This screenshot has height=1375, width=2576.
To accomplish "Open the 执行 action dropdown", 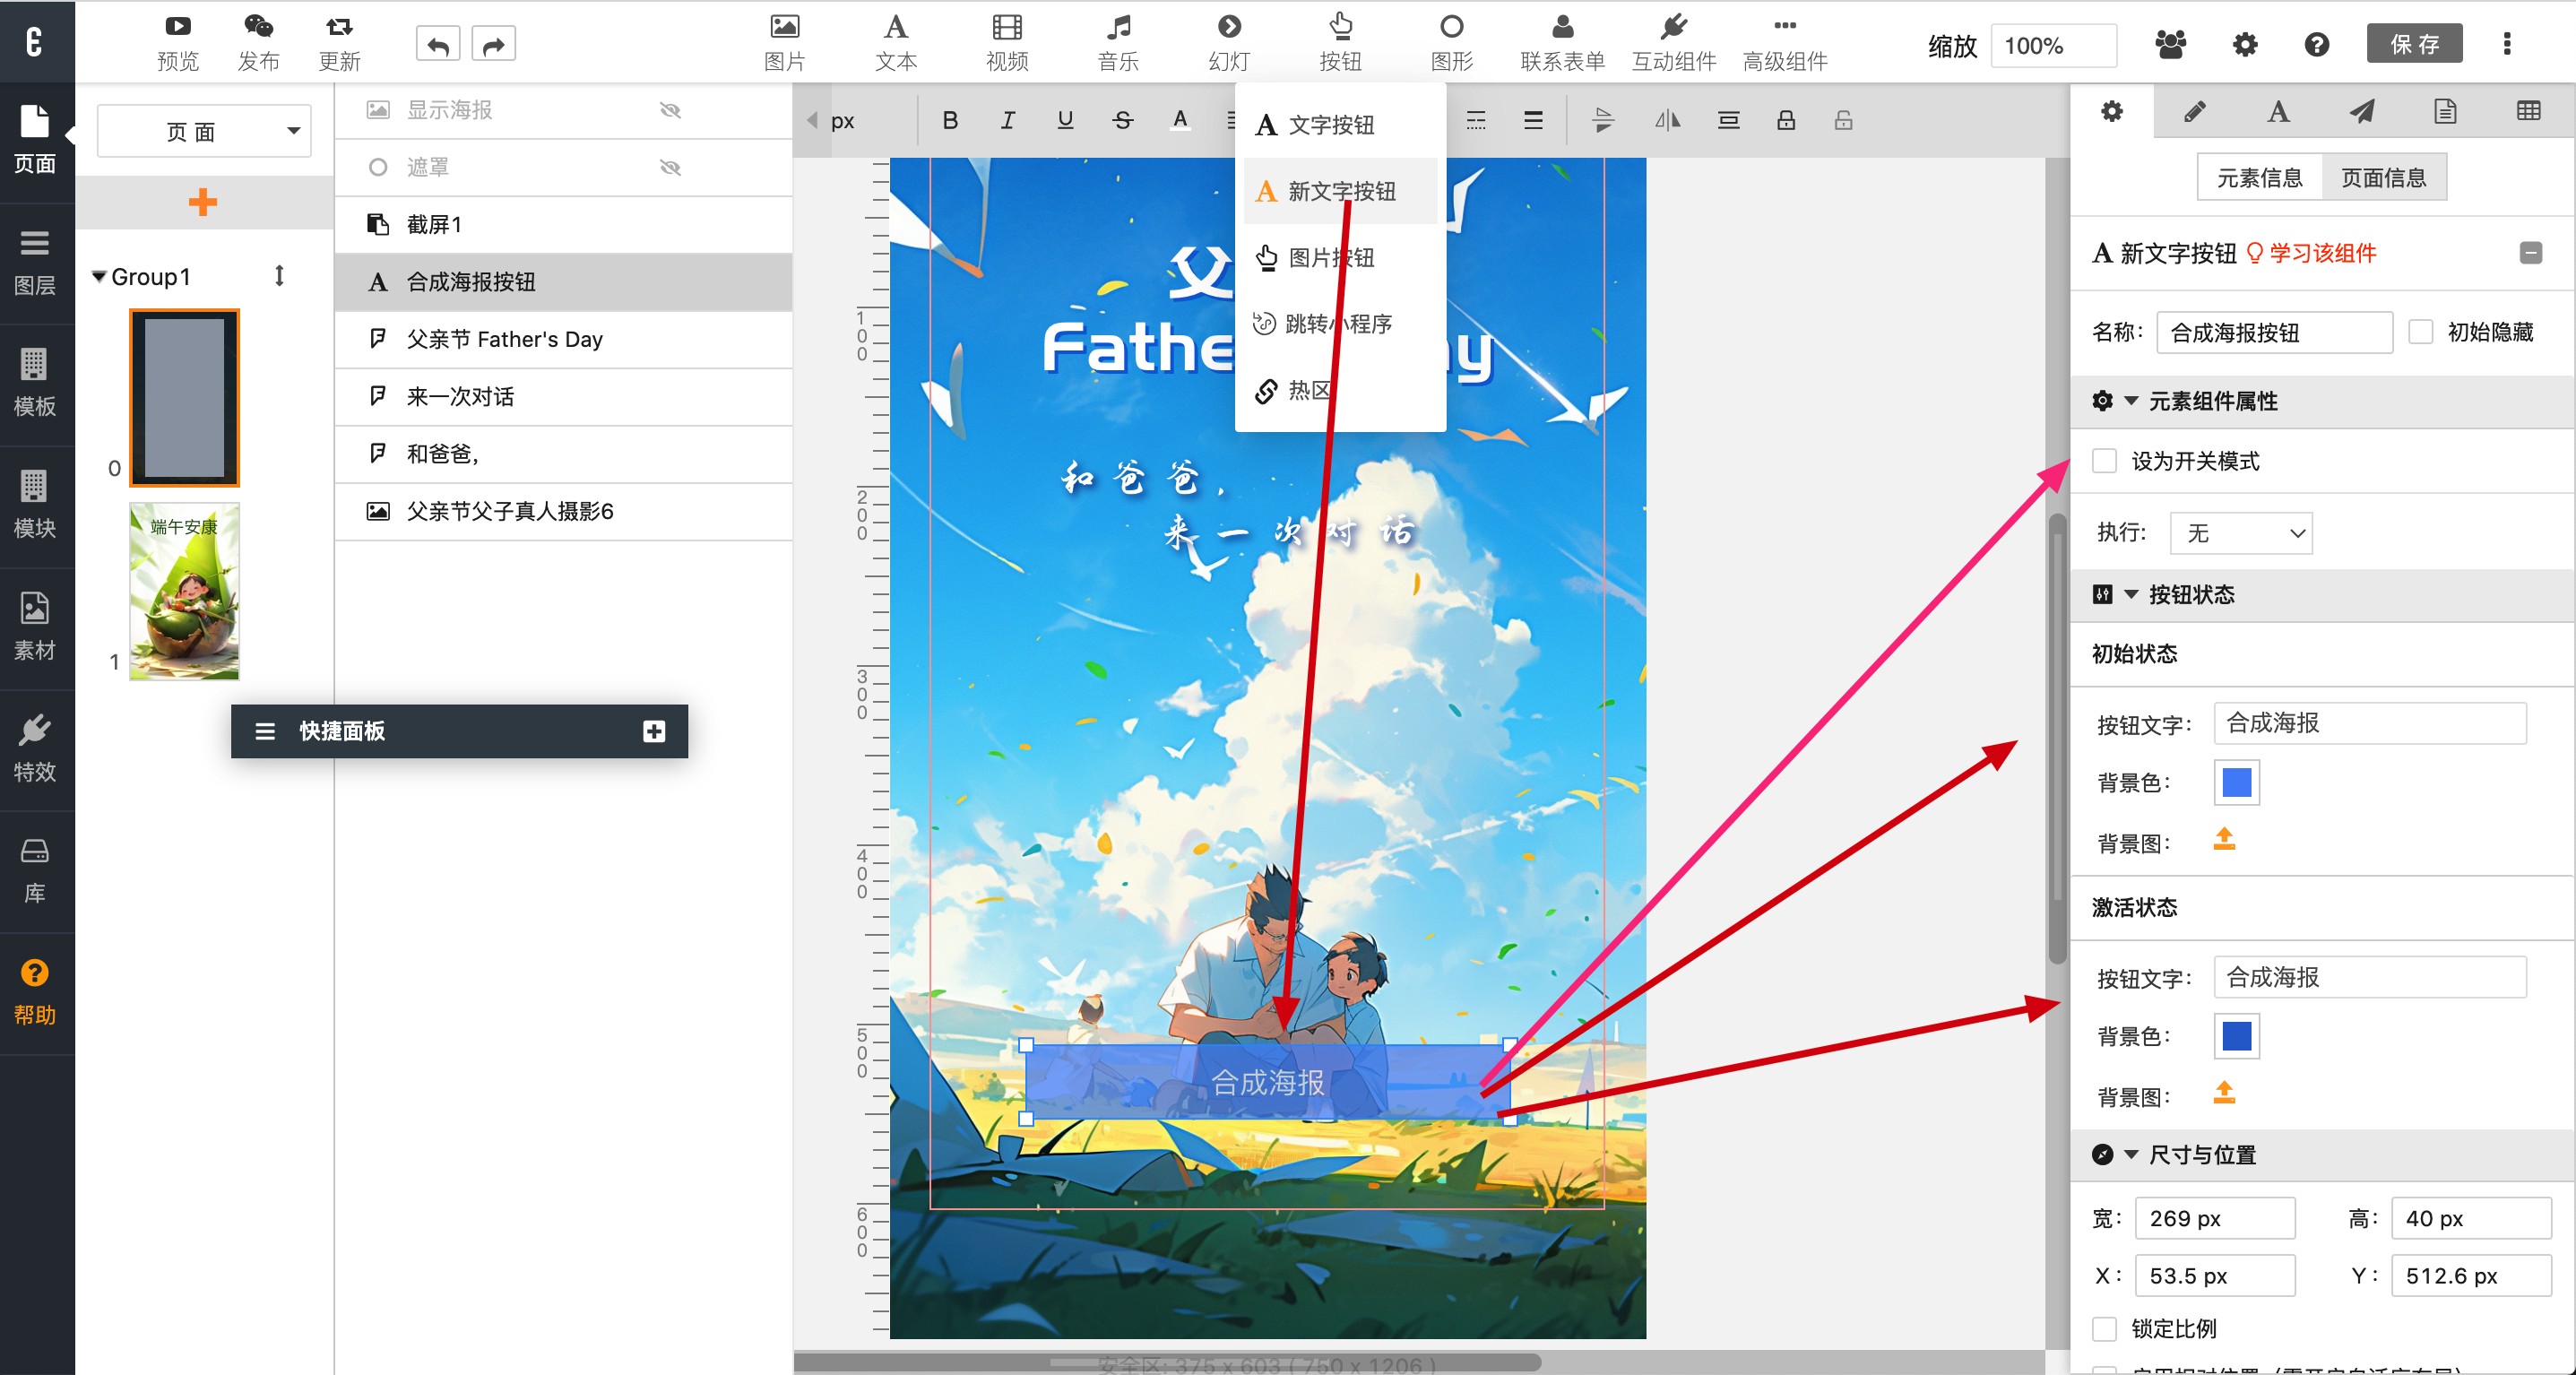I will click(2241, 533).
